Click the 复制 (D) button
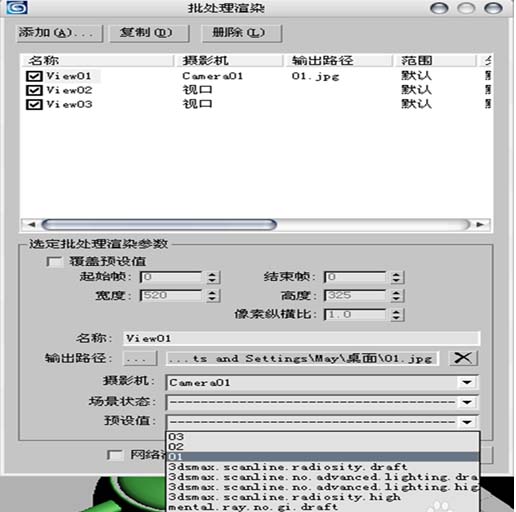The height and width of the screenshot is (512, 516). [149, 33]
